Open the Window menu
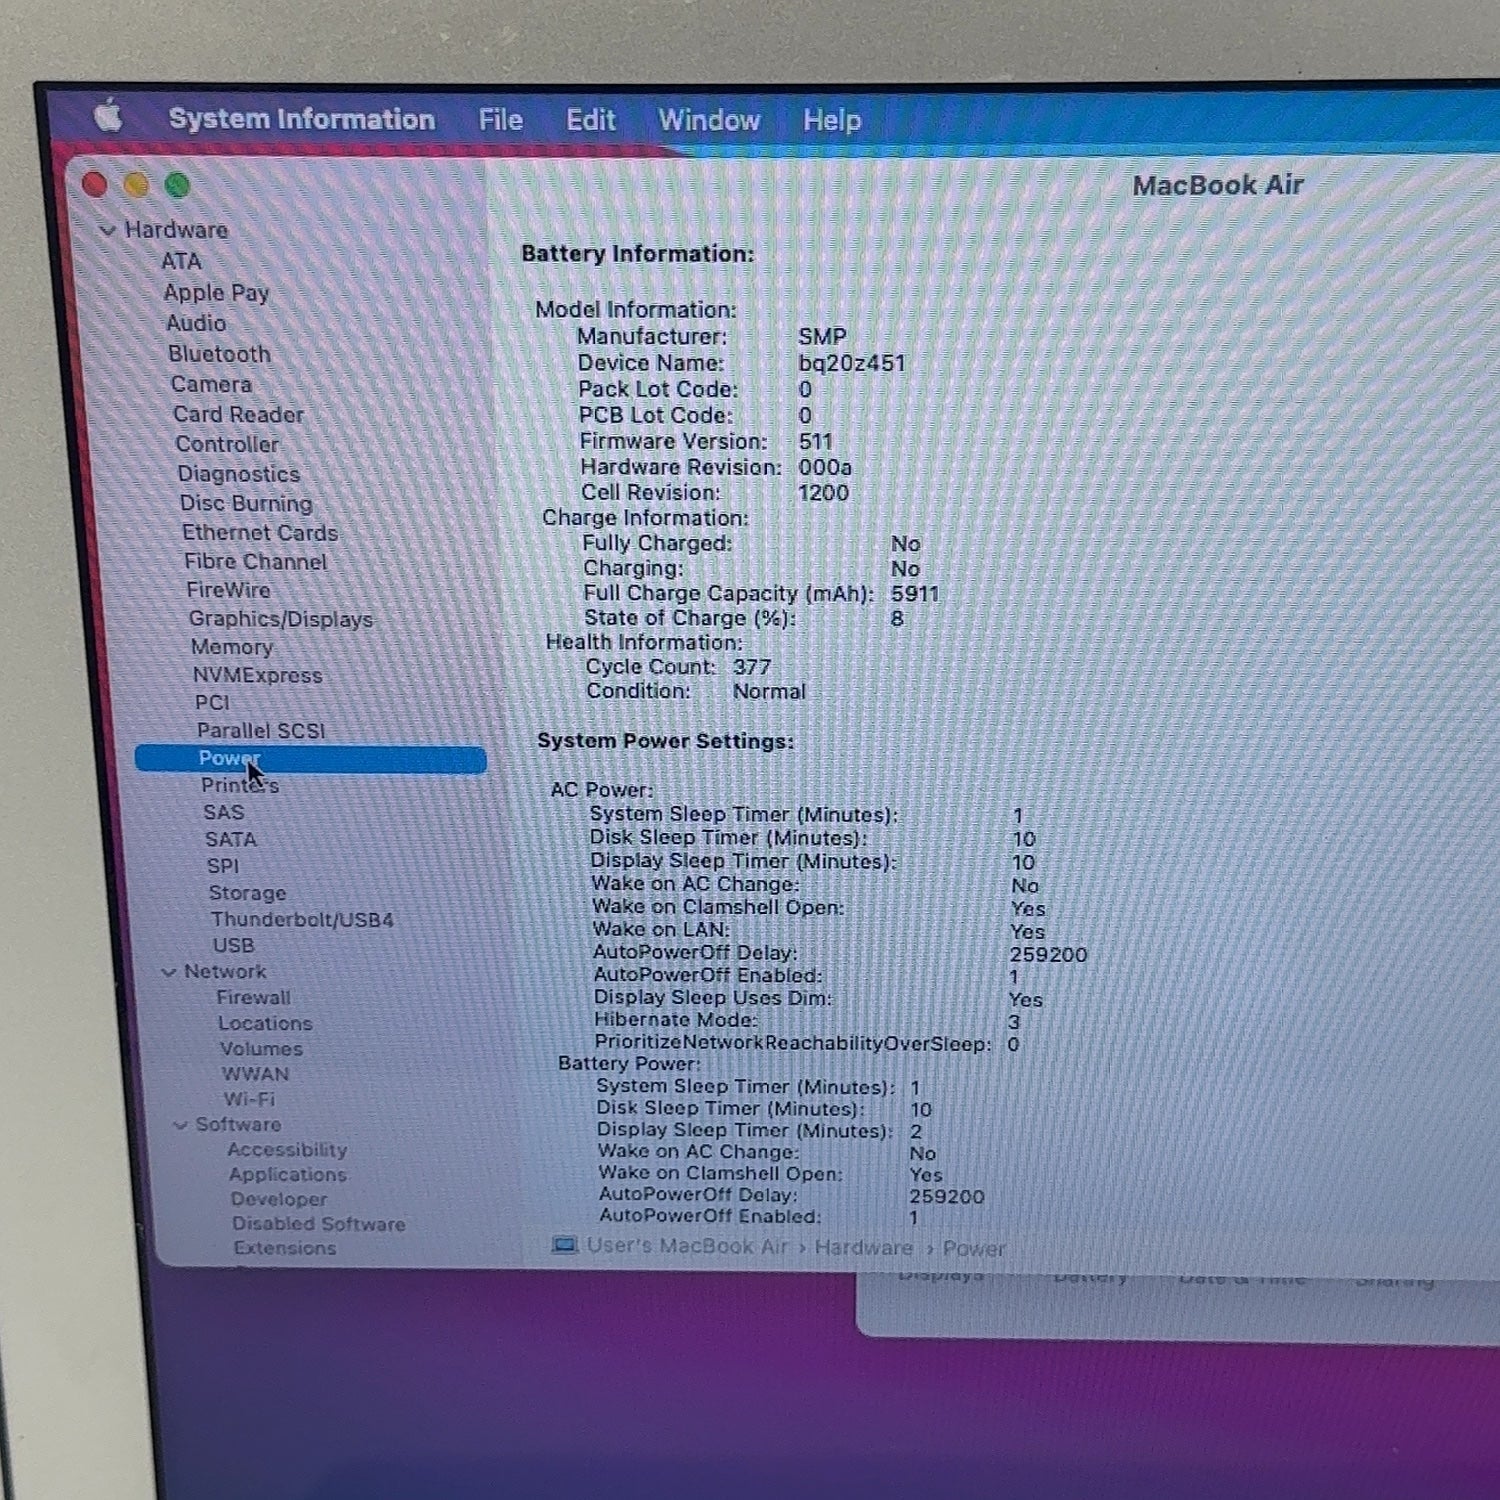This screenshot has height=1500, width=1500. 709,120
